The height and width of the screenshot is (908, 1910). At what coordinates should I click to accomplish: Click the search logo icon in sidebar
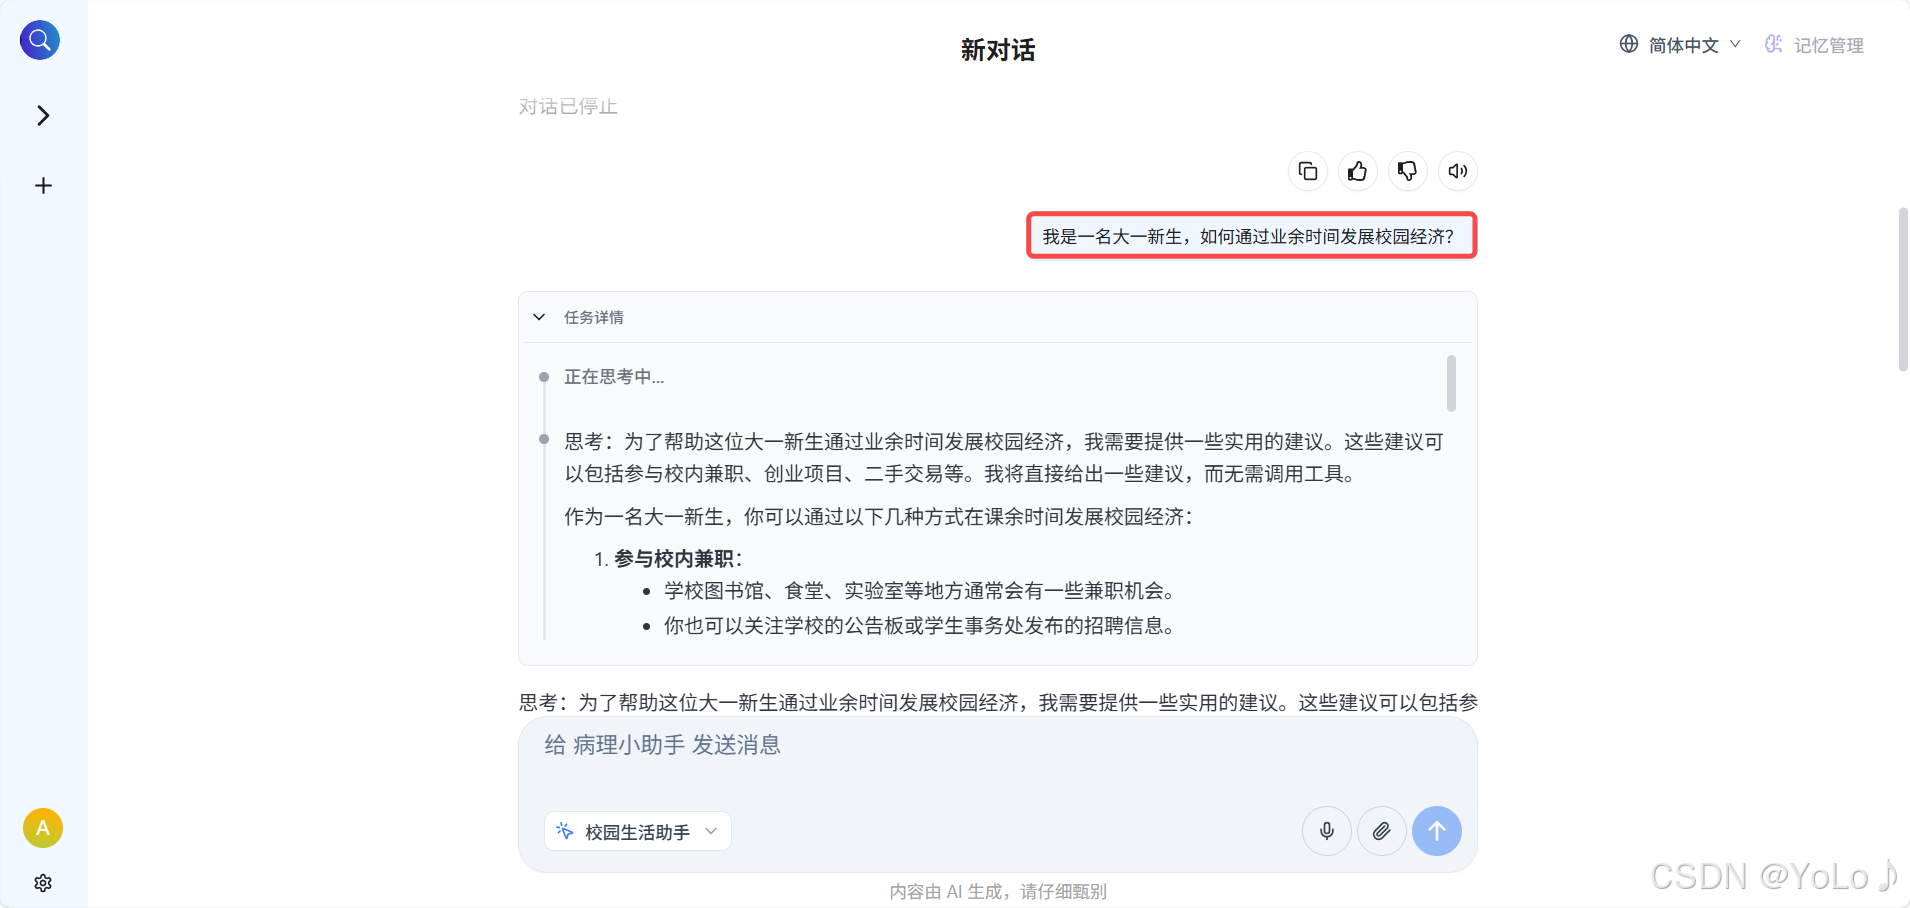pos(40,40)
